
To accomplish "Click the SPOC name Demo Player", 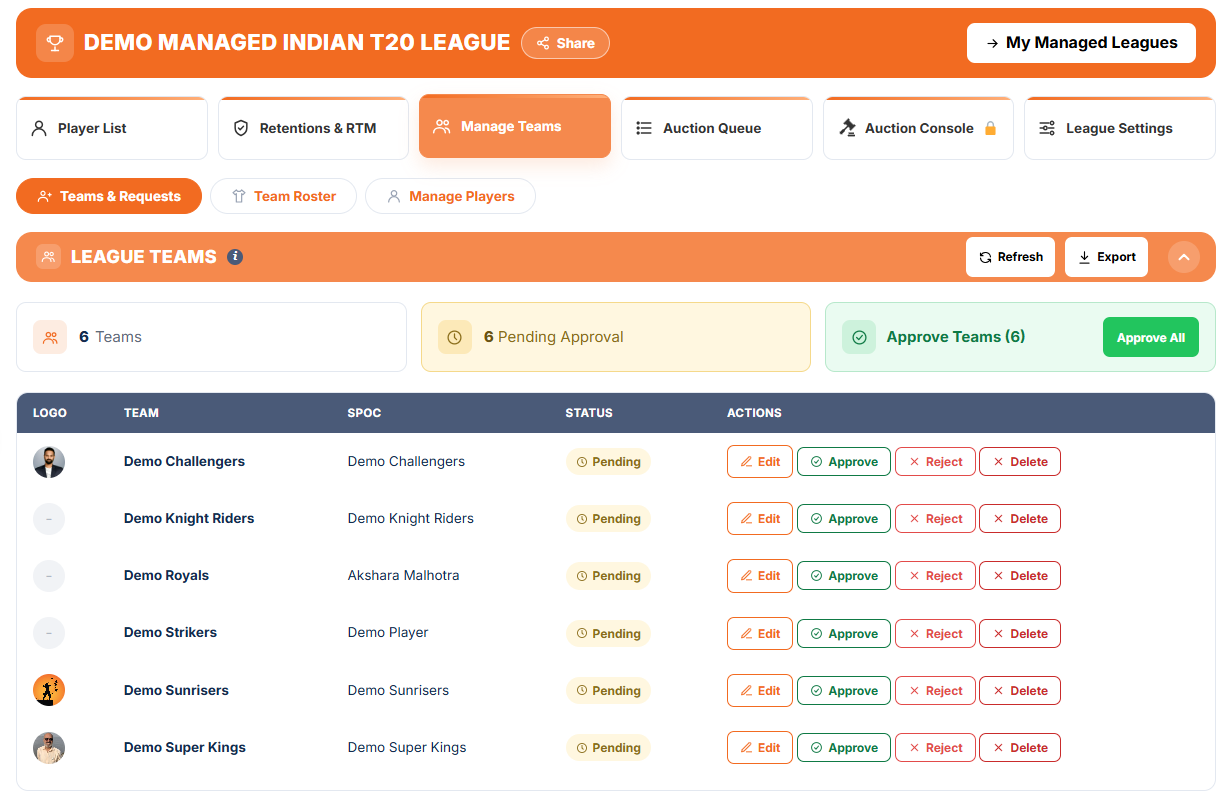I will pos(388,633).
